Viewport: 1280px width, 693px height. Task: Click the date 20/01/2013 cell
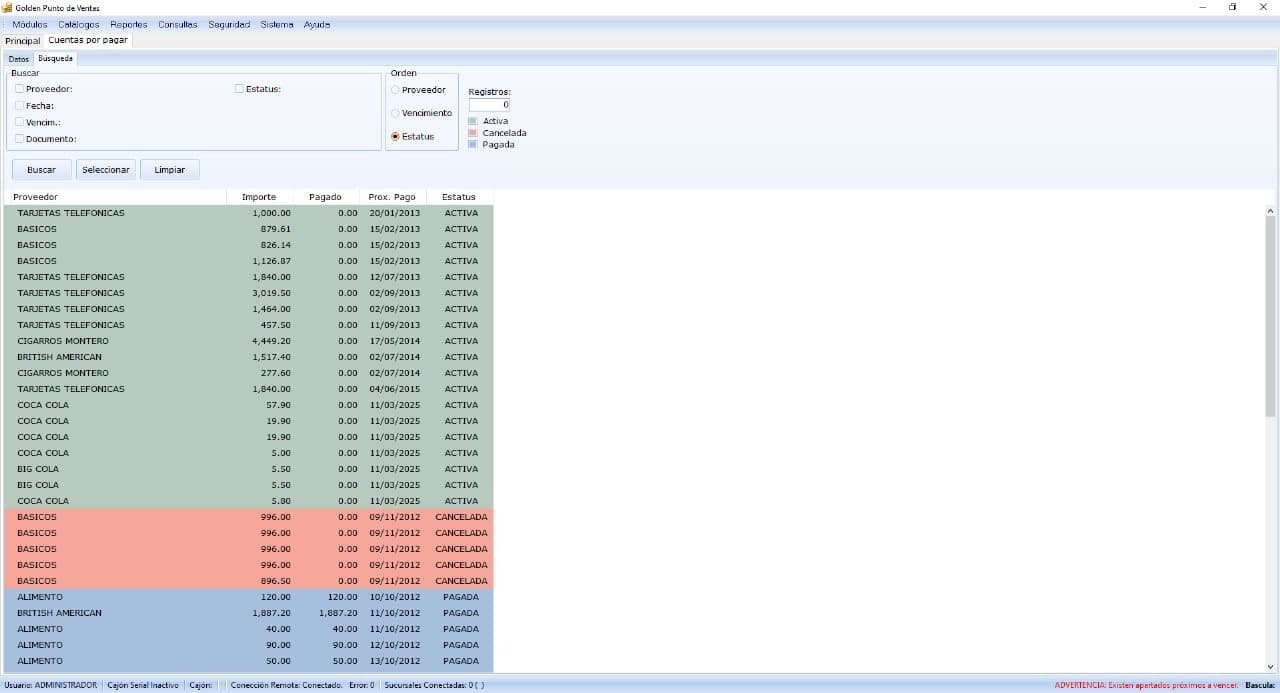[x=395, y=213]
